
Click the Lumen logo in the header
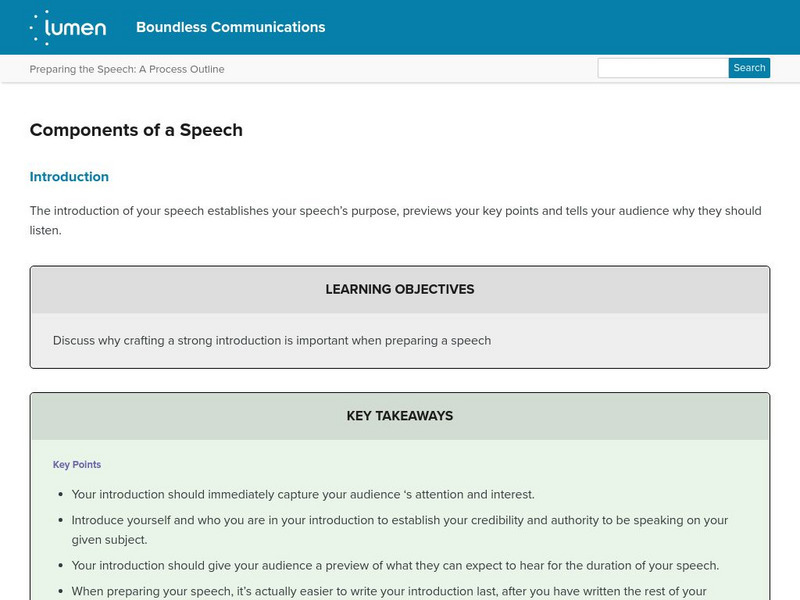point(68,27)
